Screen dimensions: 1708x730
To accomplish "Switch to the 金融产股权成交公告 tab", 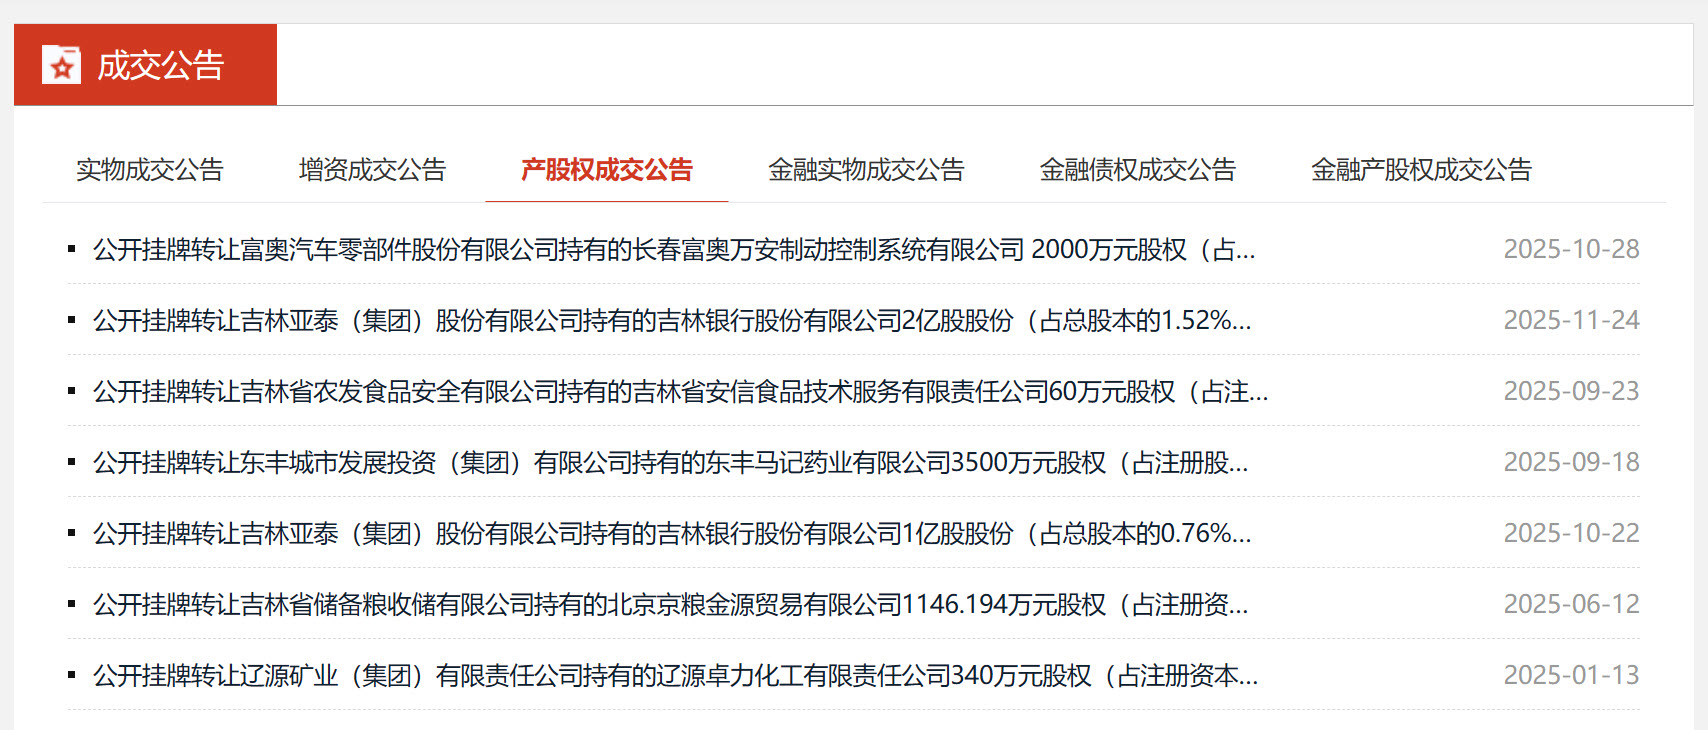I will (1421, 170).
